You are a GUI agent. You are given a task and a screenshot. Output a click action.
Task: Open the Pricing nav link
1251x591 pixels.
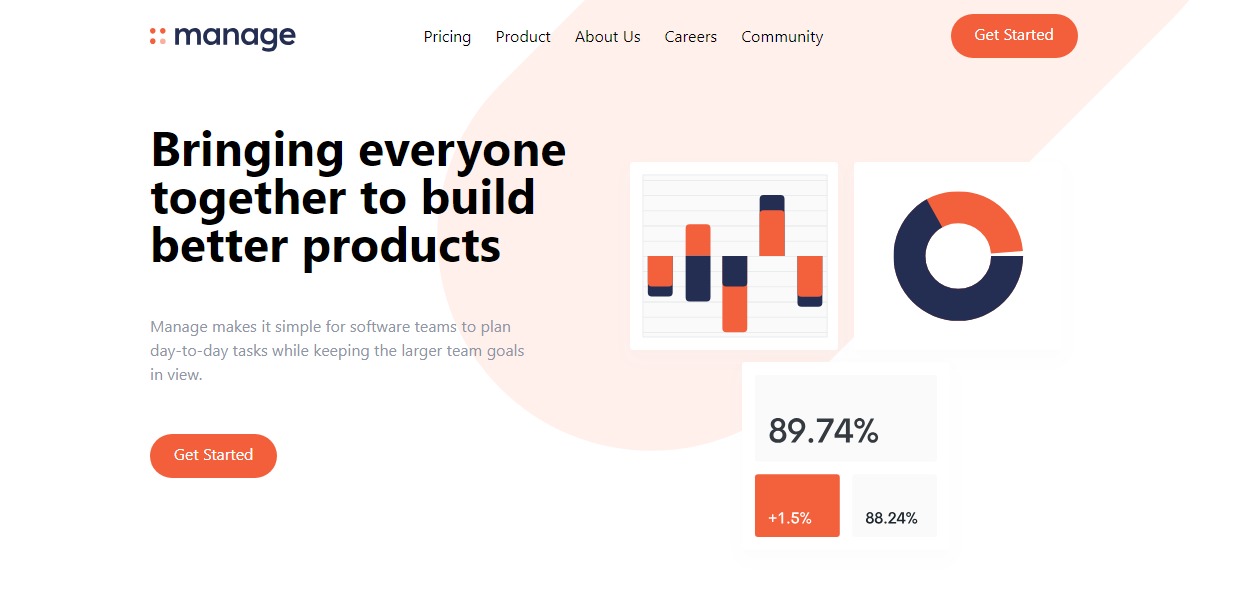[447, 37]
